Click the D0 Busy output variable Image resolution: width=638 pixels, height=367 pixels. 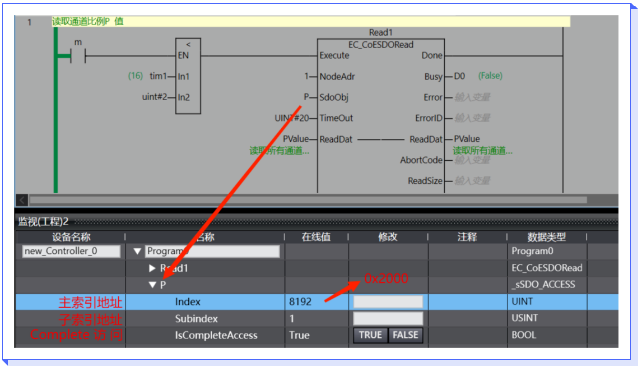point(459,76)
